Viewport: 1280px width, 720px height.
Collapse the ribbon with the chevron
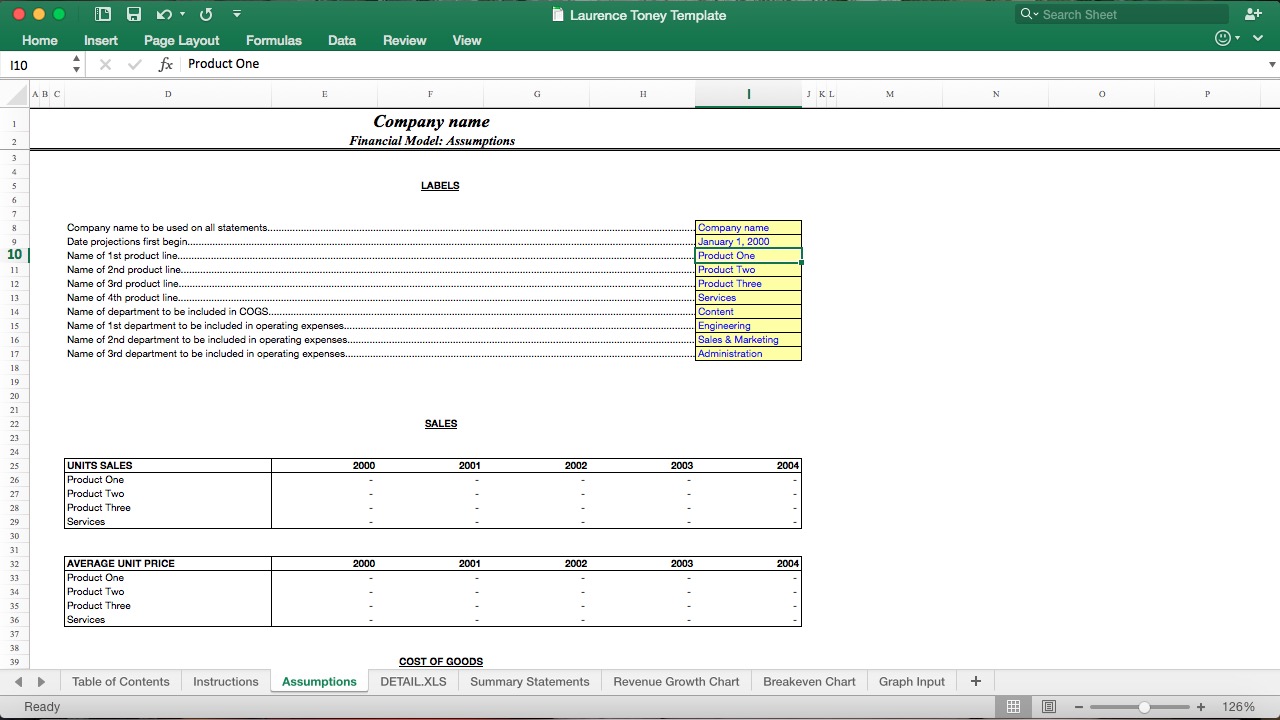pos(1258,37)
